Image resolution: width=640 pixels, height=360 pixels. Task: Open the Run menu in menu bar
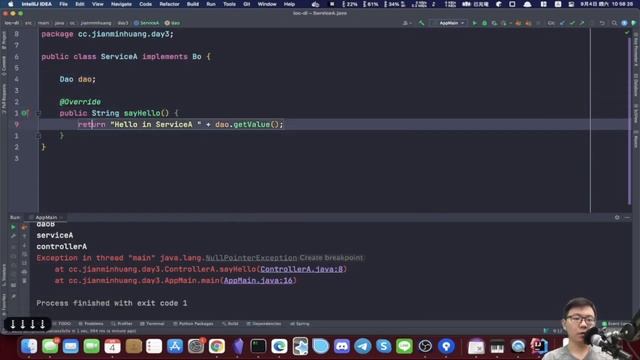211,4
